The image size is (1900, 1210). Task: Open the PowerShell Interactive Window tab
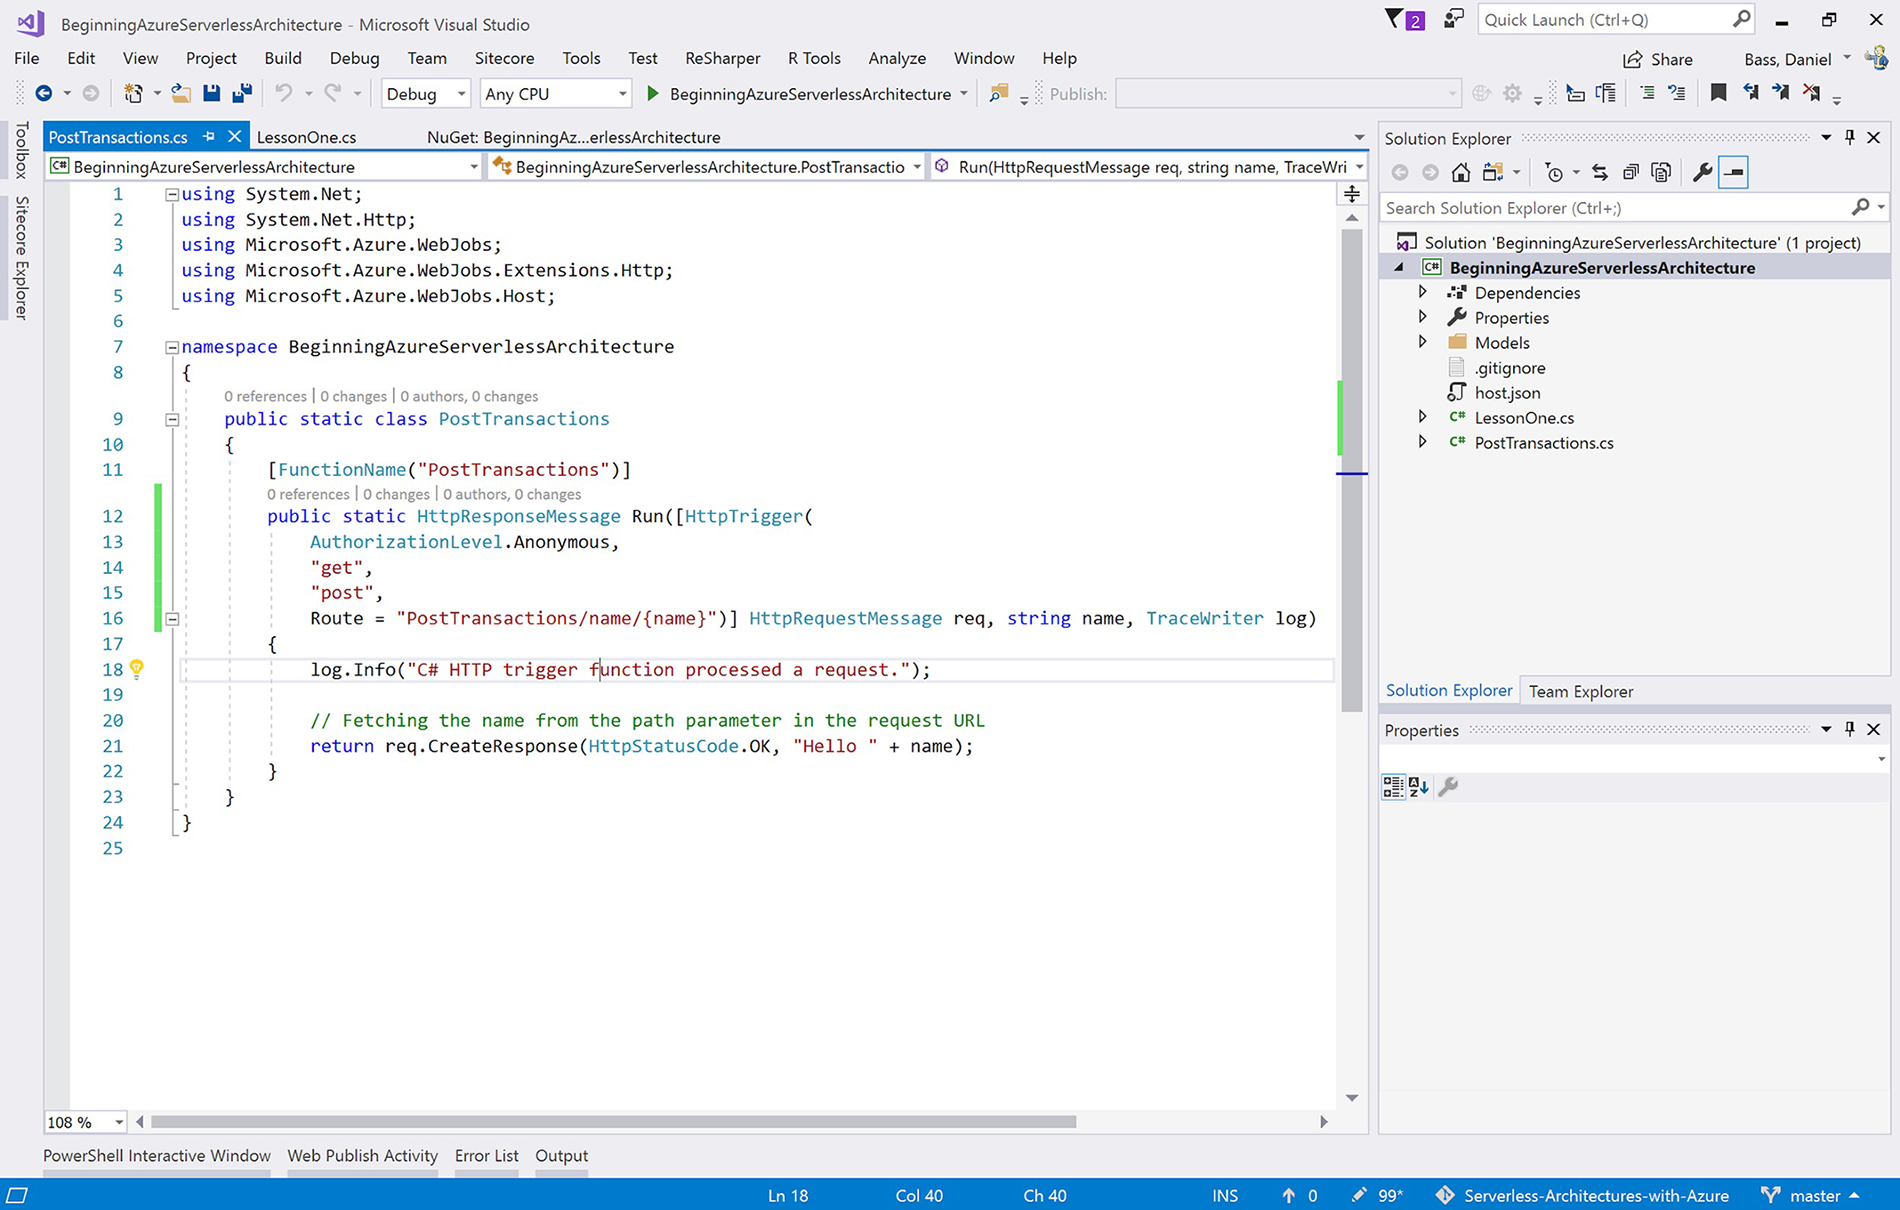click(157, 1155)
